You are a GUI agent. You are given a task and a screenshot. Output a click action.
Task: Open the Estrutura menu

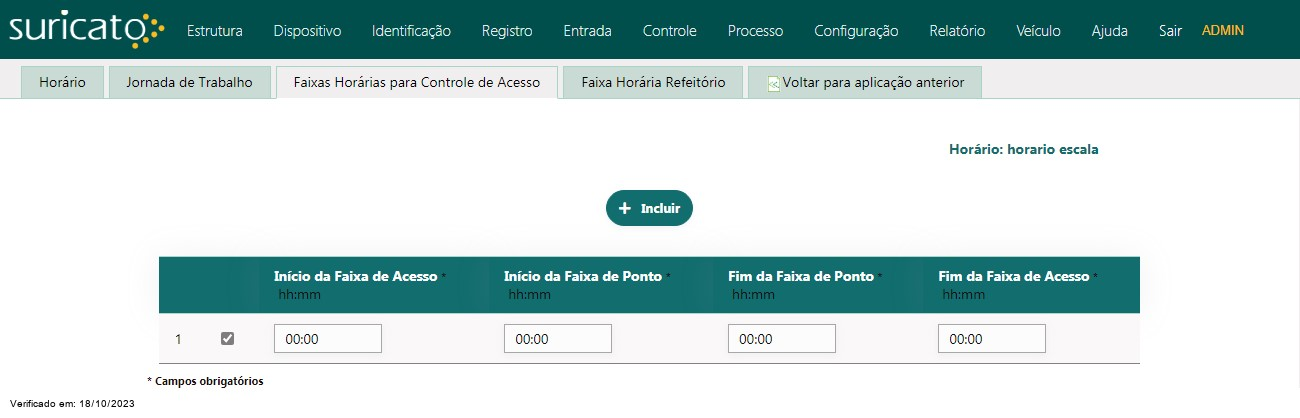click(215, 31)
